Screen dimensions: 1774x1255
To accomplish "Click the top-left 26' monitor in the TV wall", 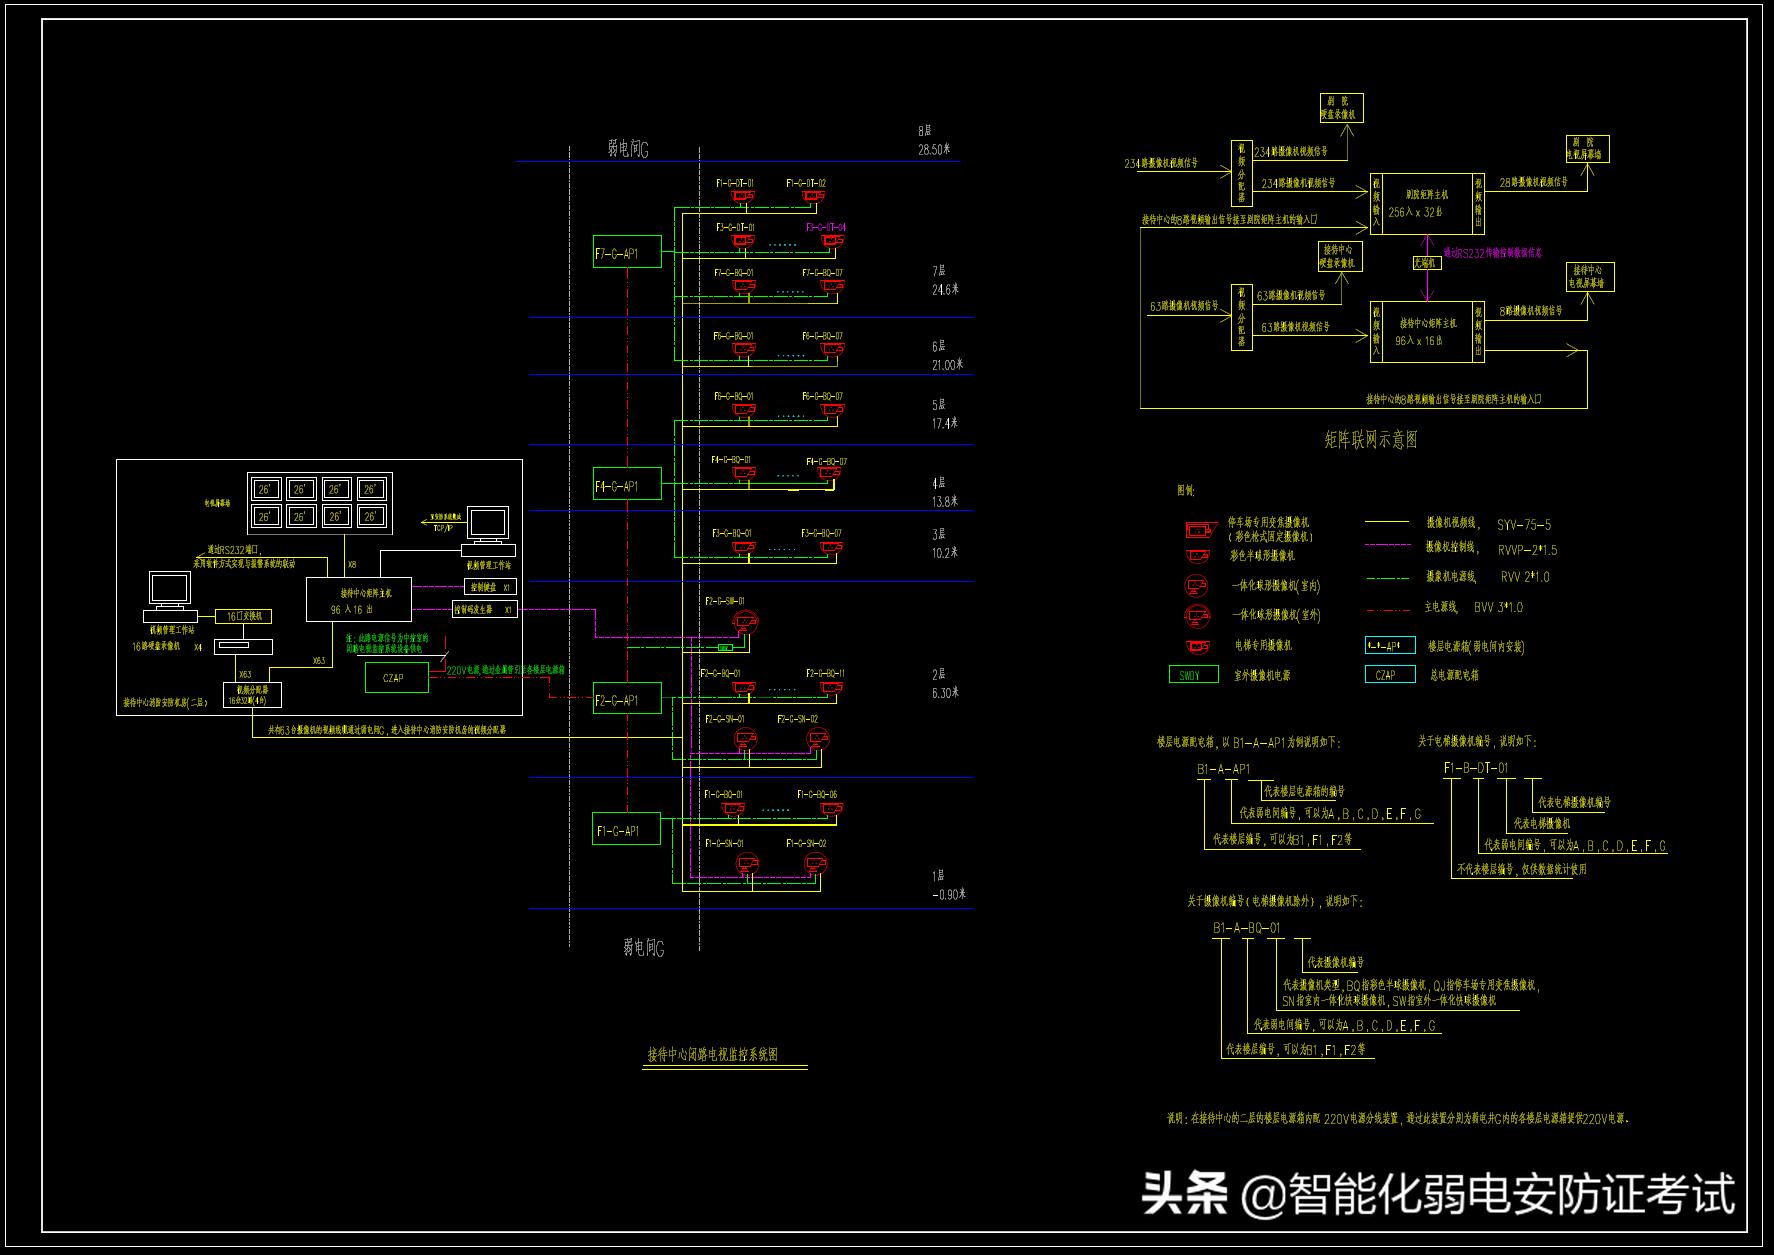I will tap(265, 489).
